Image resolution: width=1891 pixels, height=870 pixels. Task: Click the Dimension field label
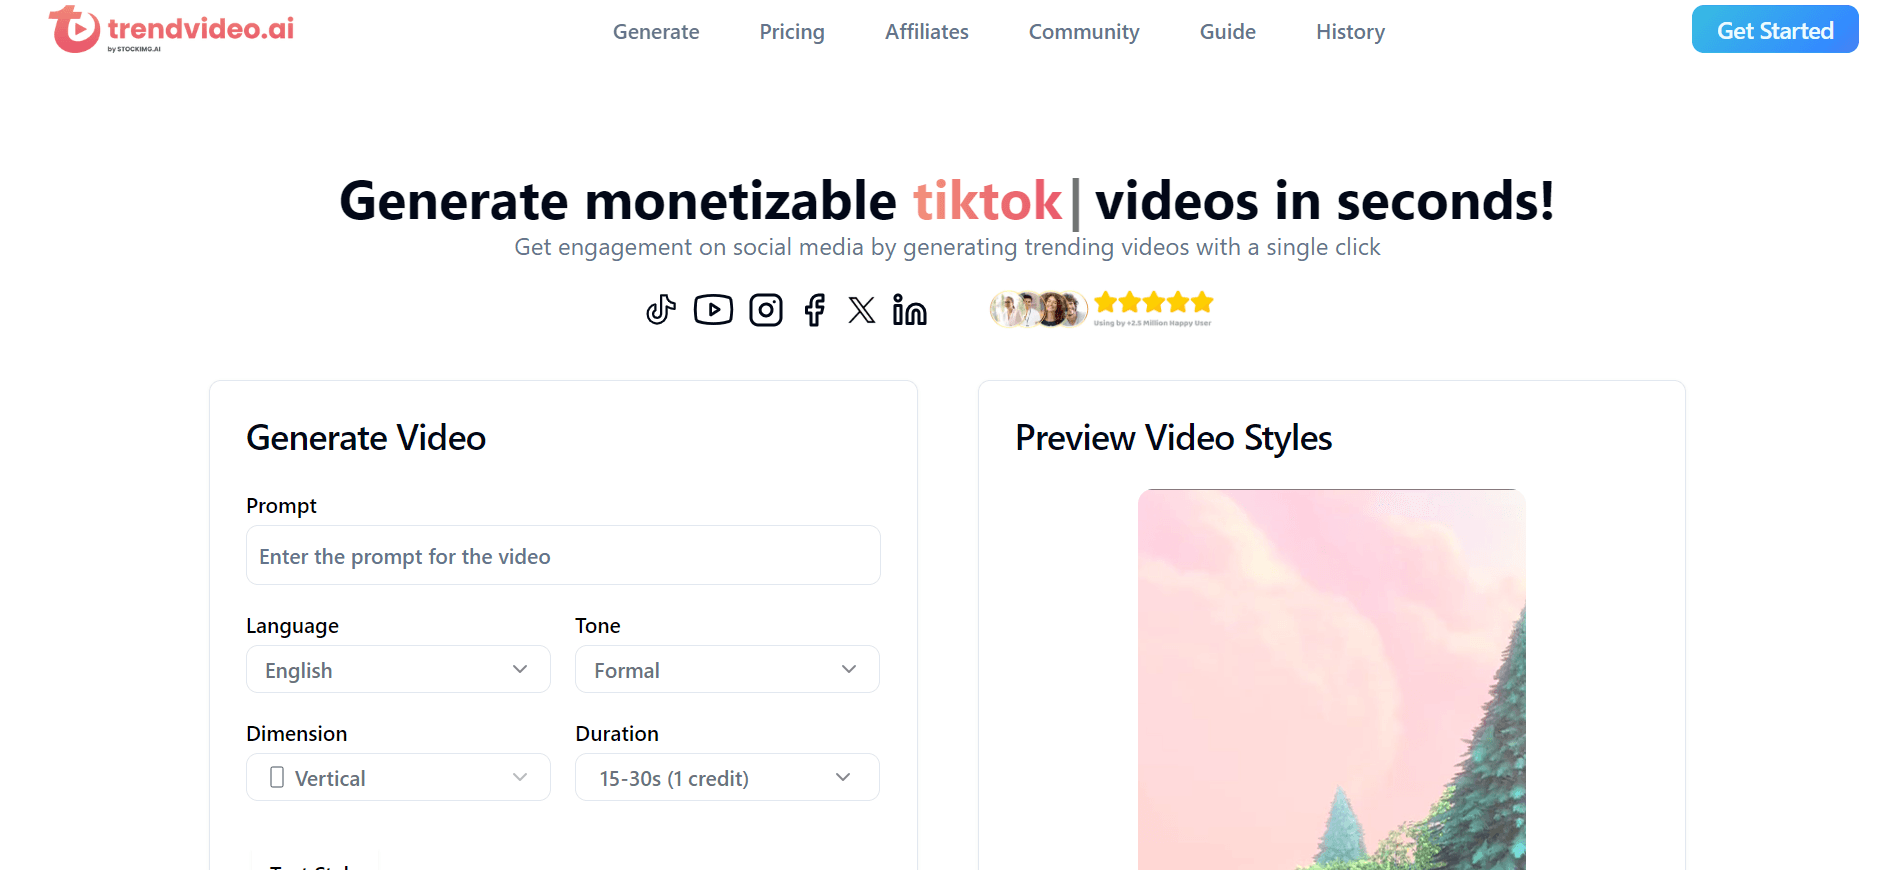(x=297, y=734)
